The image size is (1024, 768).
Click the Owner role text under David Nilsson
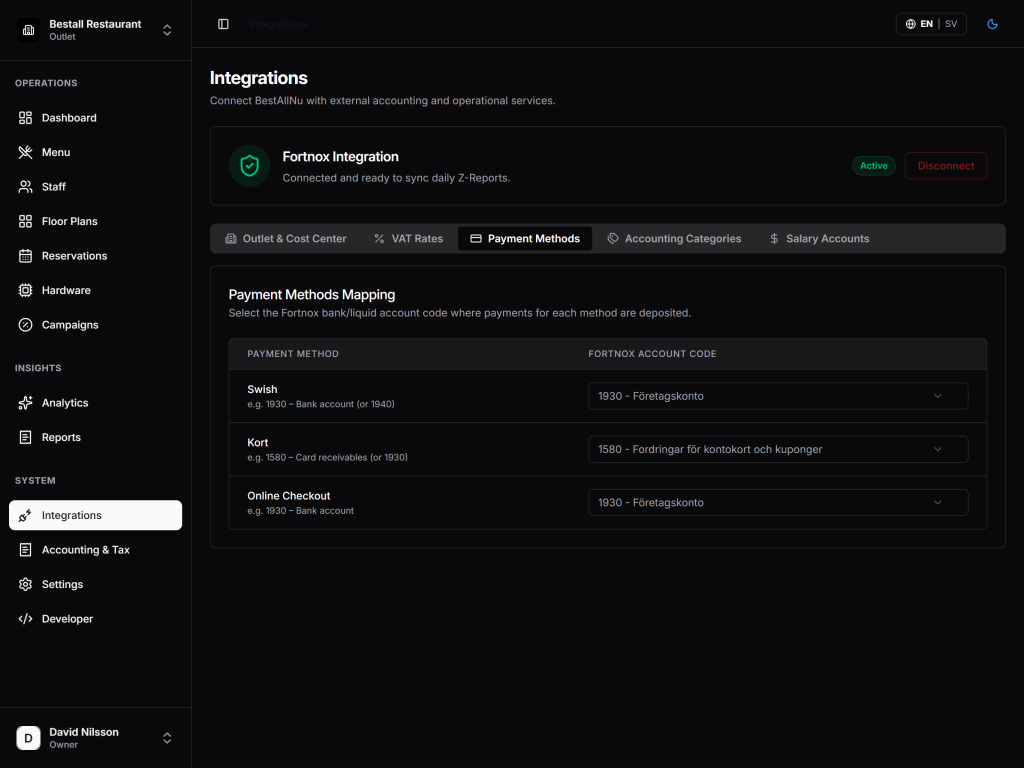click(x=63, y=745)
